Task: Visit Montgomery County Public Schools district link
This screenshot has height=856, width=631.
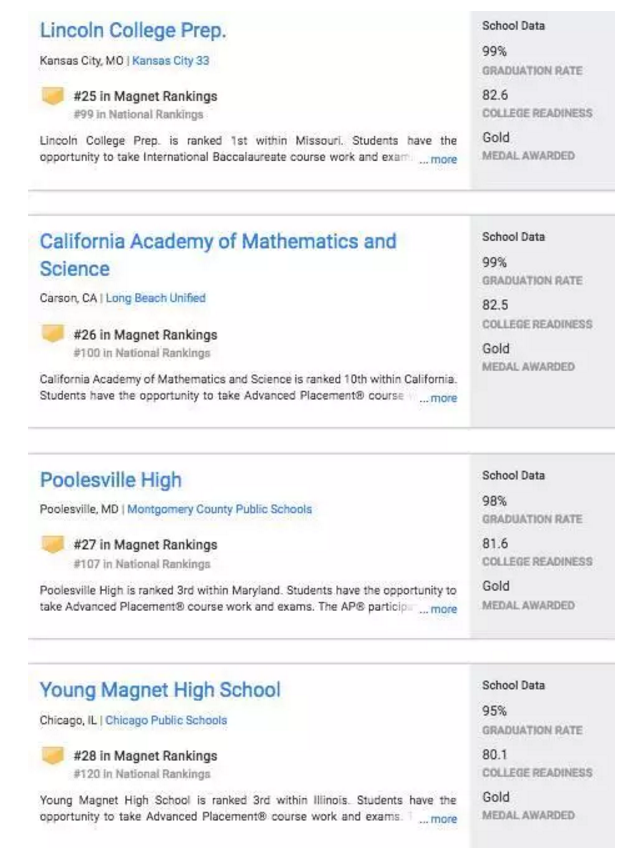Action: pyautogui.click(x=219, y=509)
